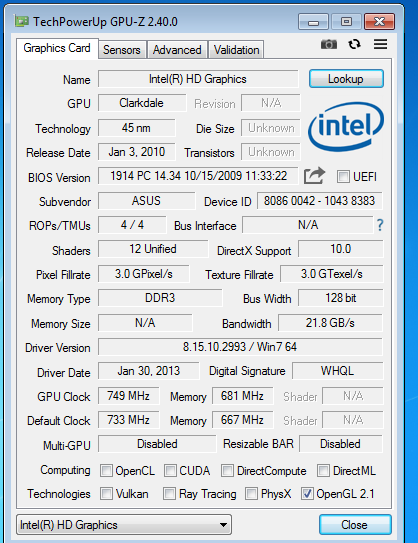Open the hamburger menu icon
This screenshot has width=418, height=543.
[380, 44]
